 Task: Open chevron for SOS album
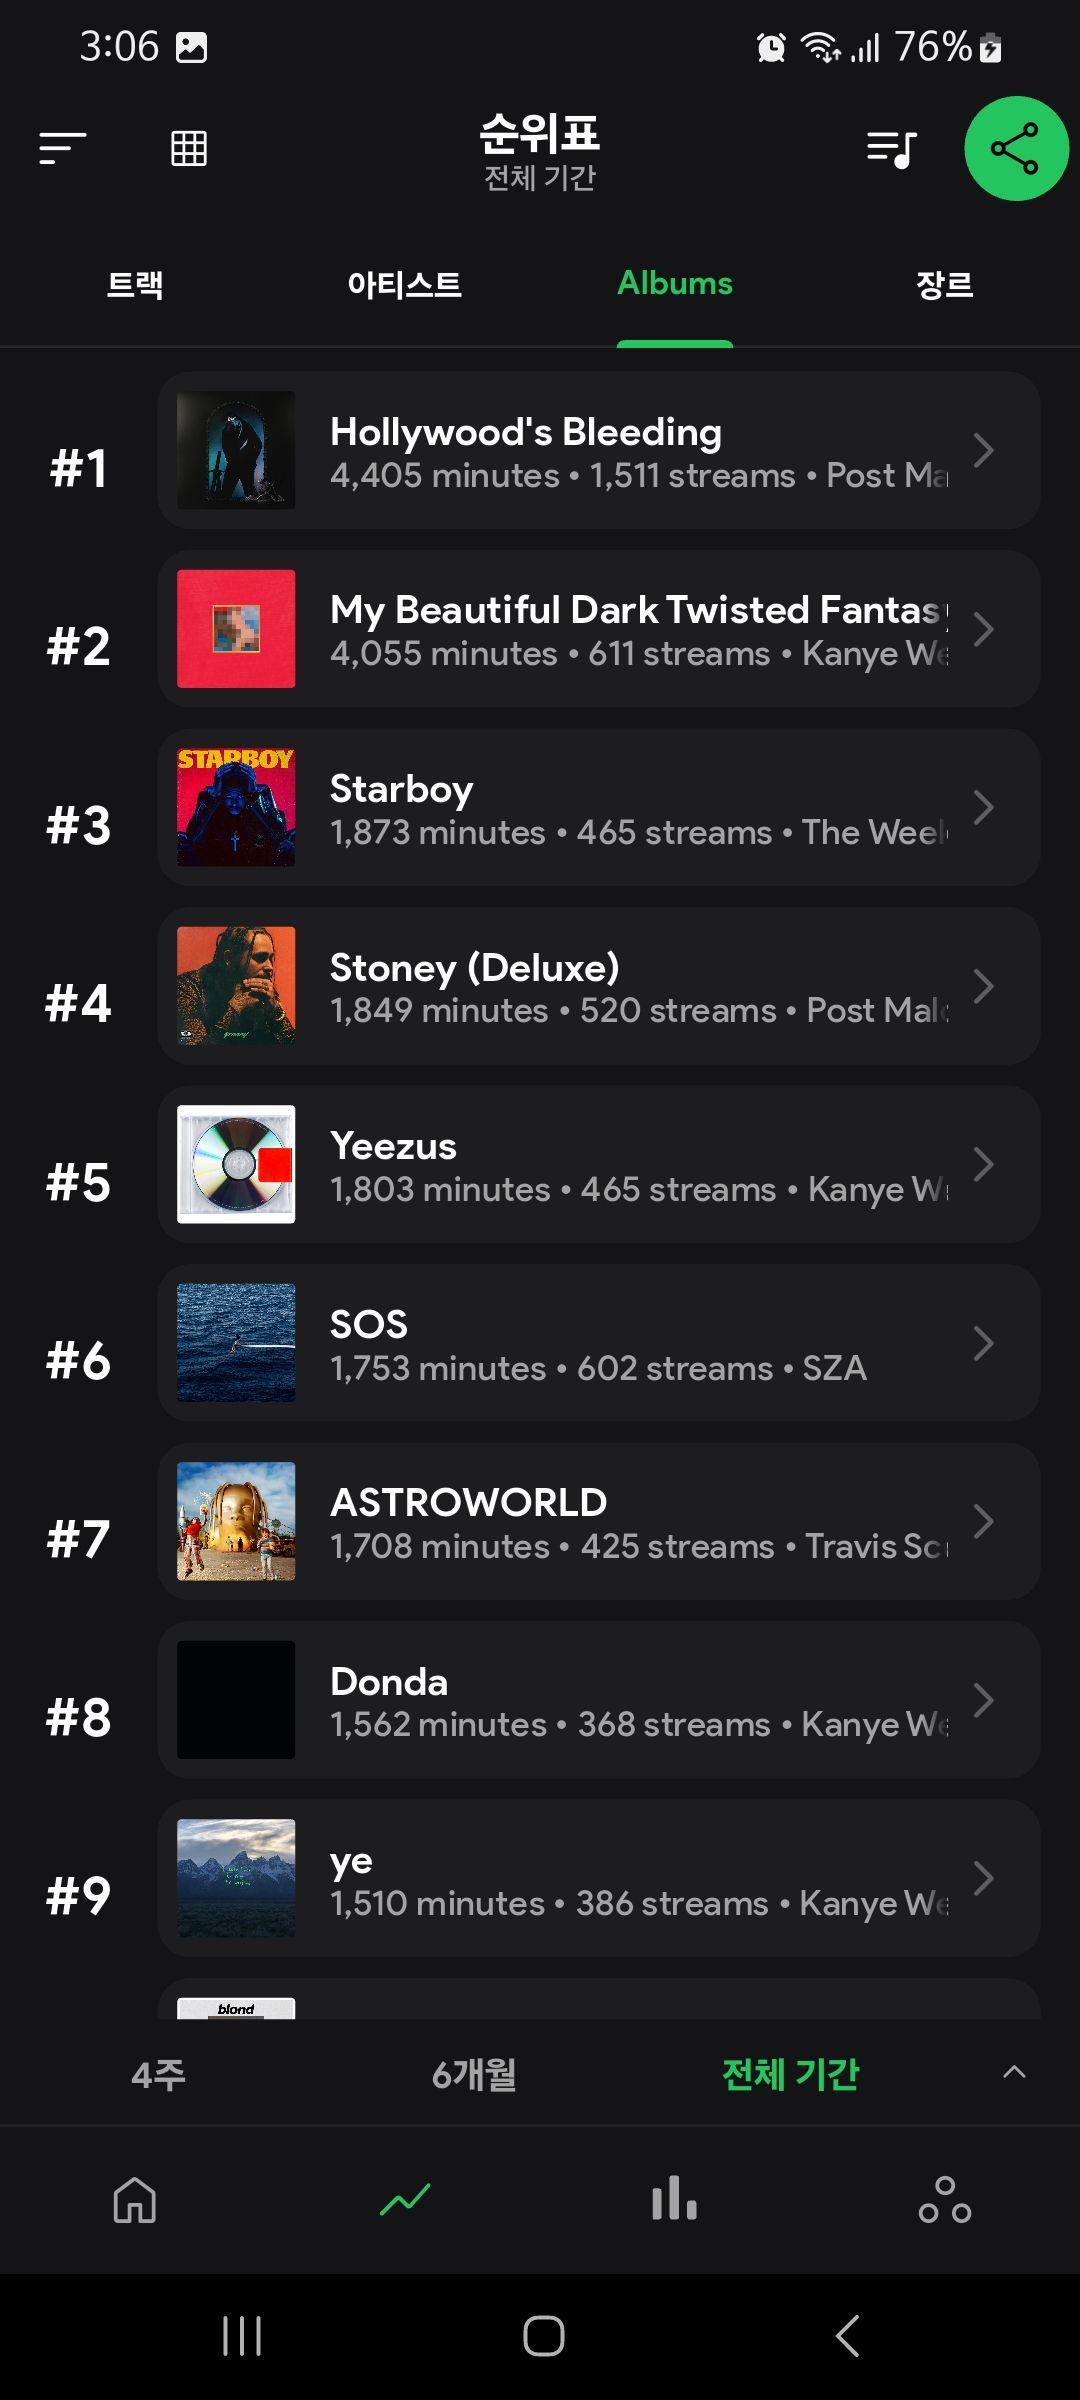983,1343
